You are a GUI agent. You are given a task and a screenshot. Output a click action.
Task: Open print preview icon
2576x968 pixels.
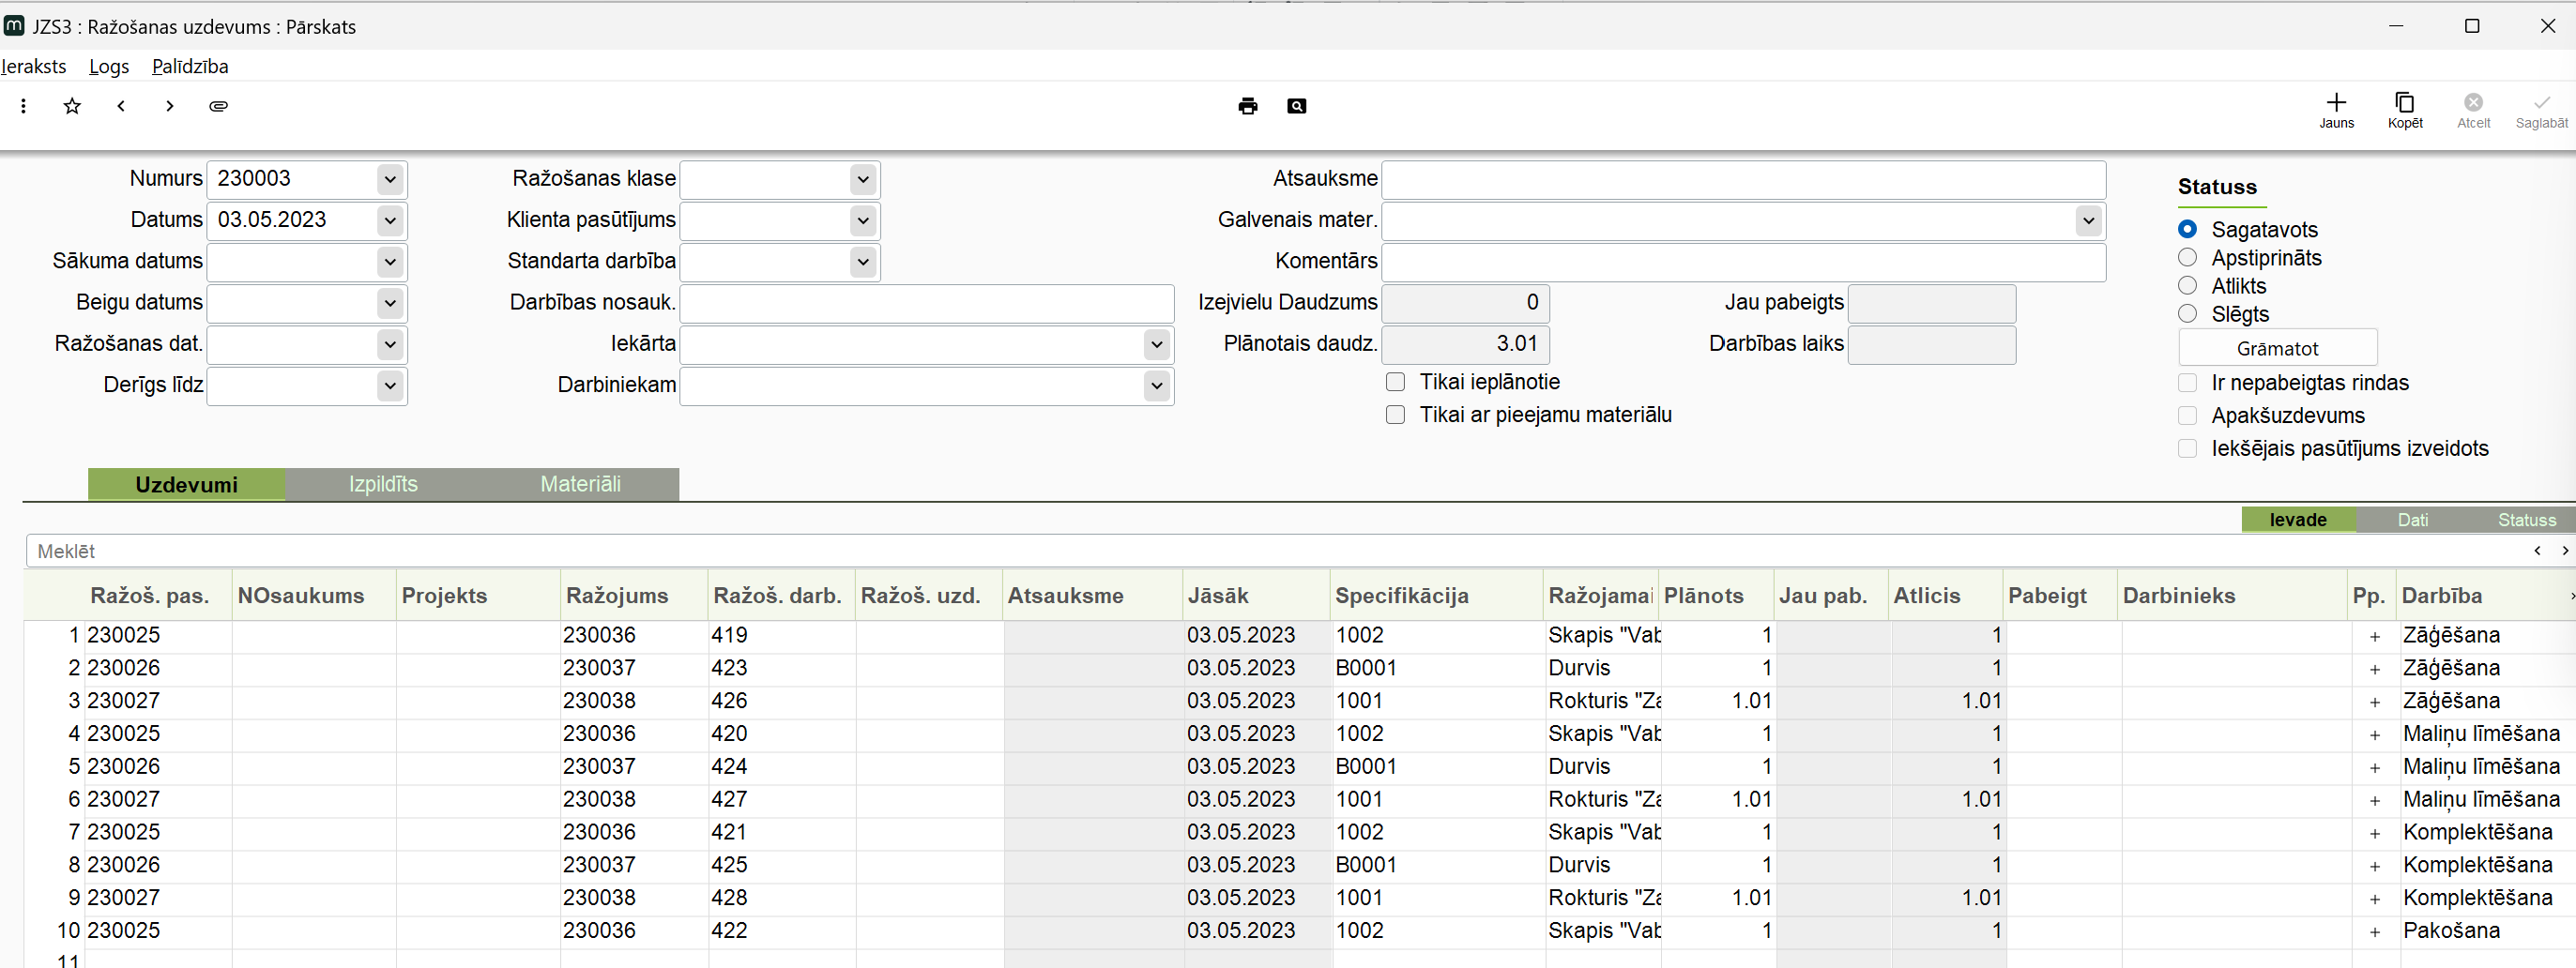click(1296, 106)
